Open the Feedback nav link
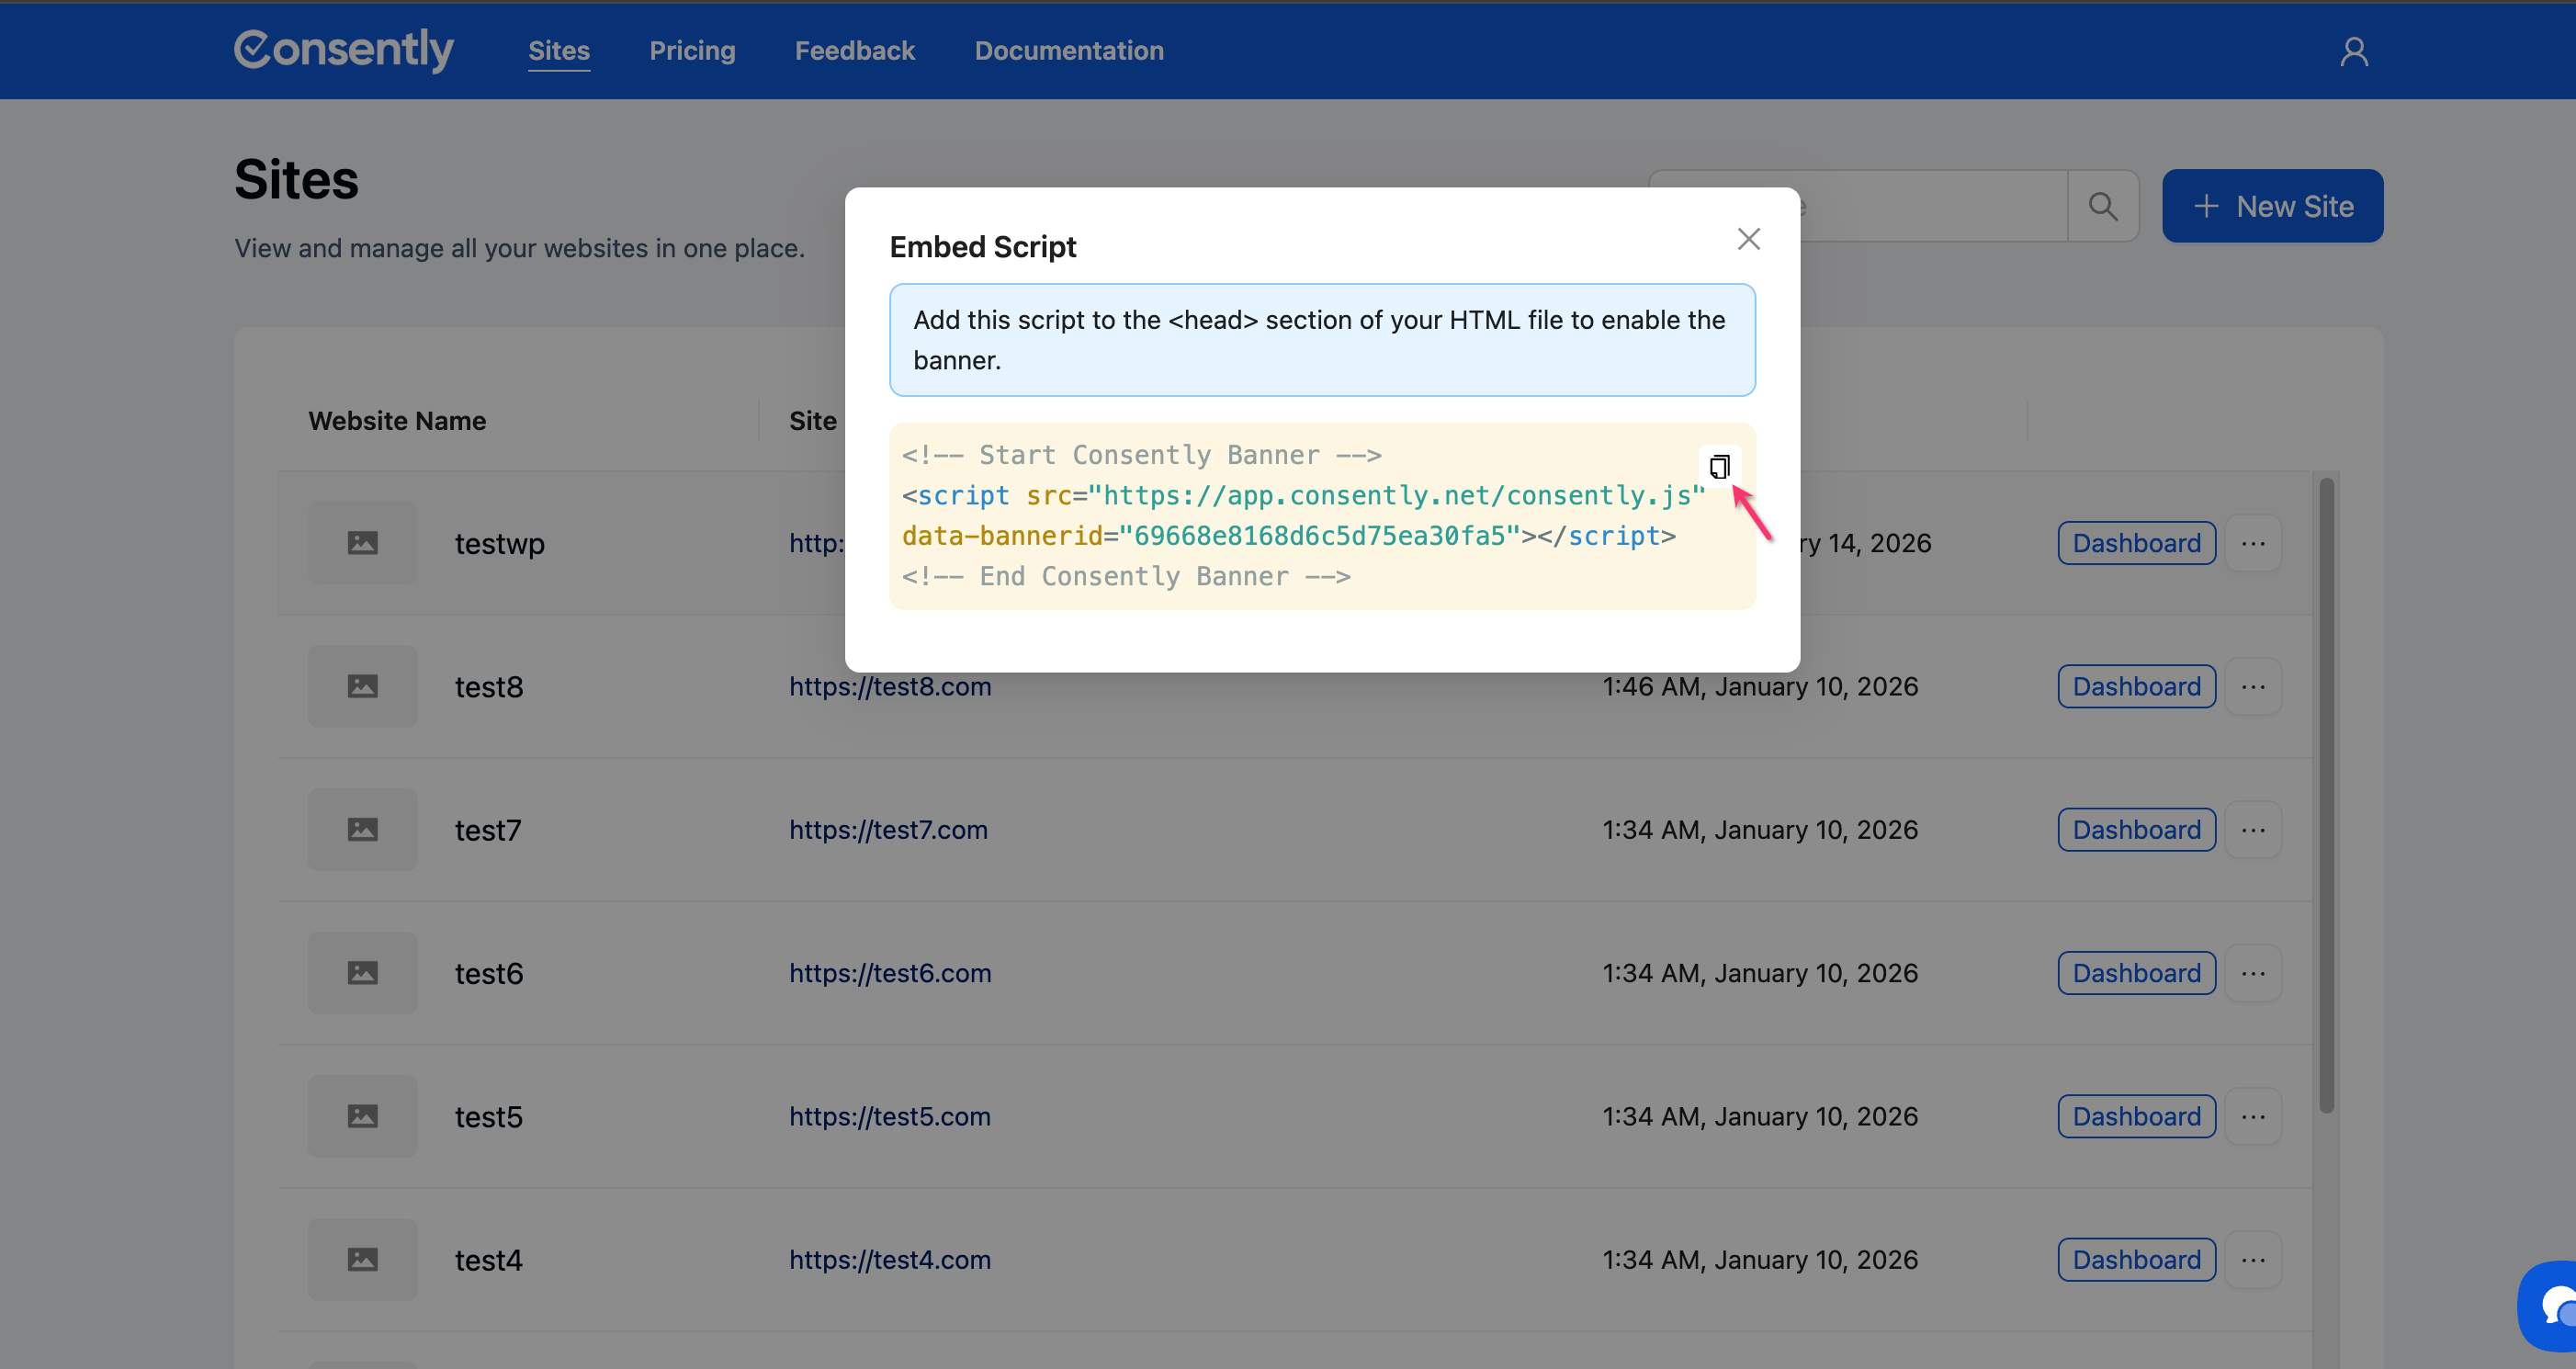Screen dimensions: 2576x1369 pyautogui.click(x=854, y=51)
